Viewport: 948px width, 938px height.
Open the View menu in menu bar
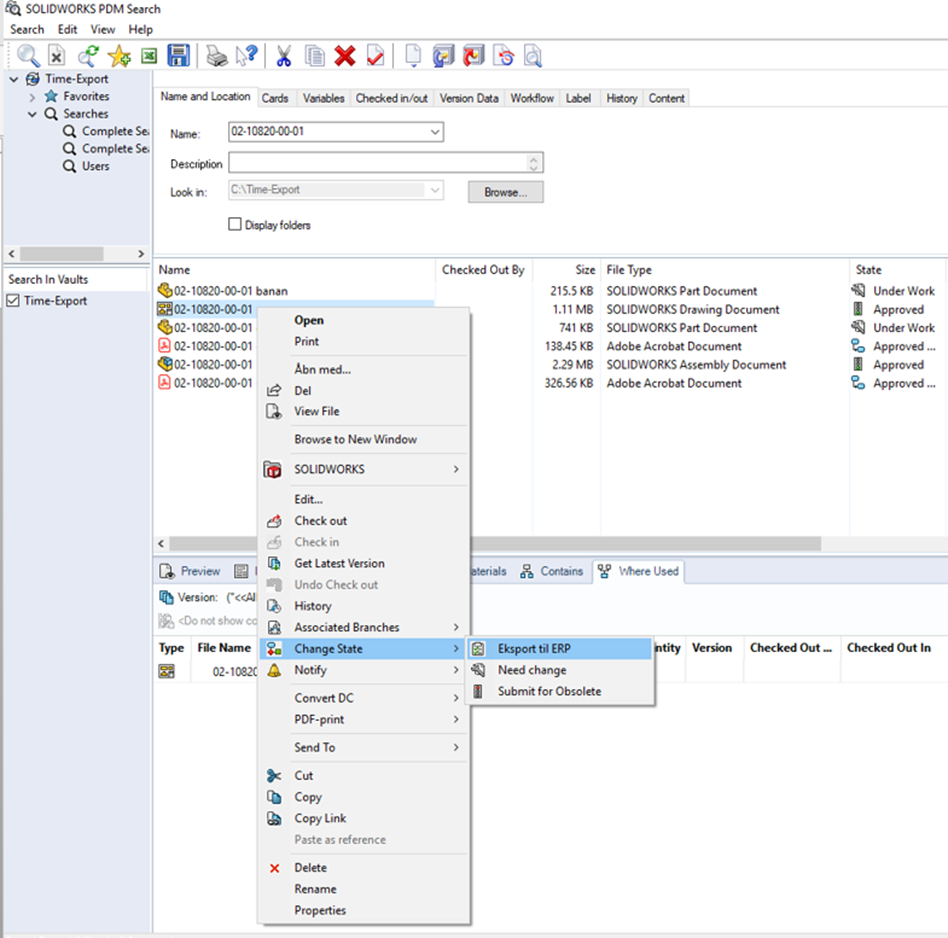pos(103,29)
